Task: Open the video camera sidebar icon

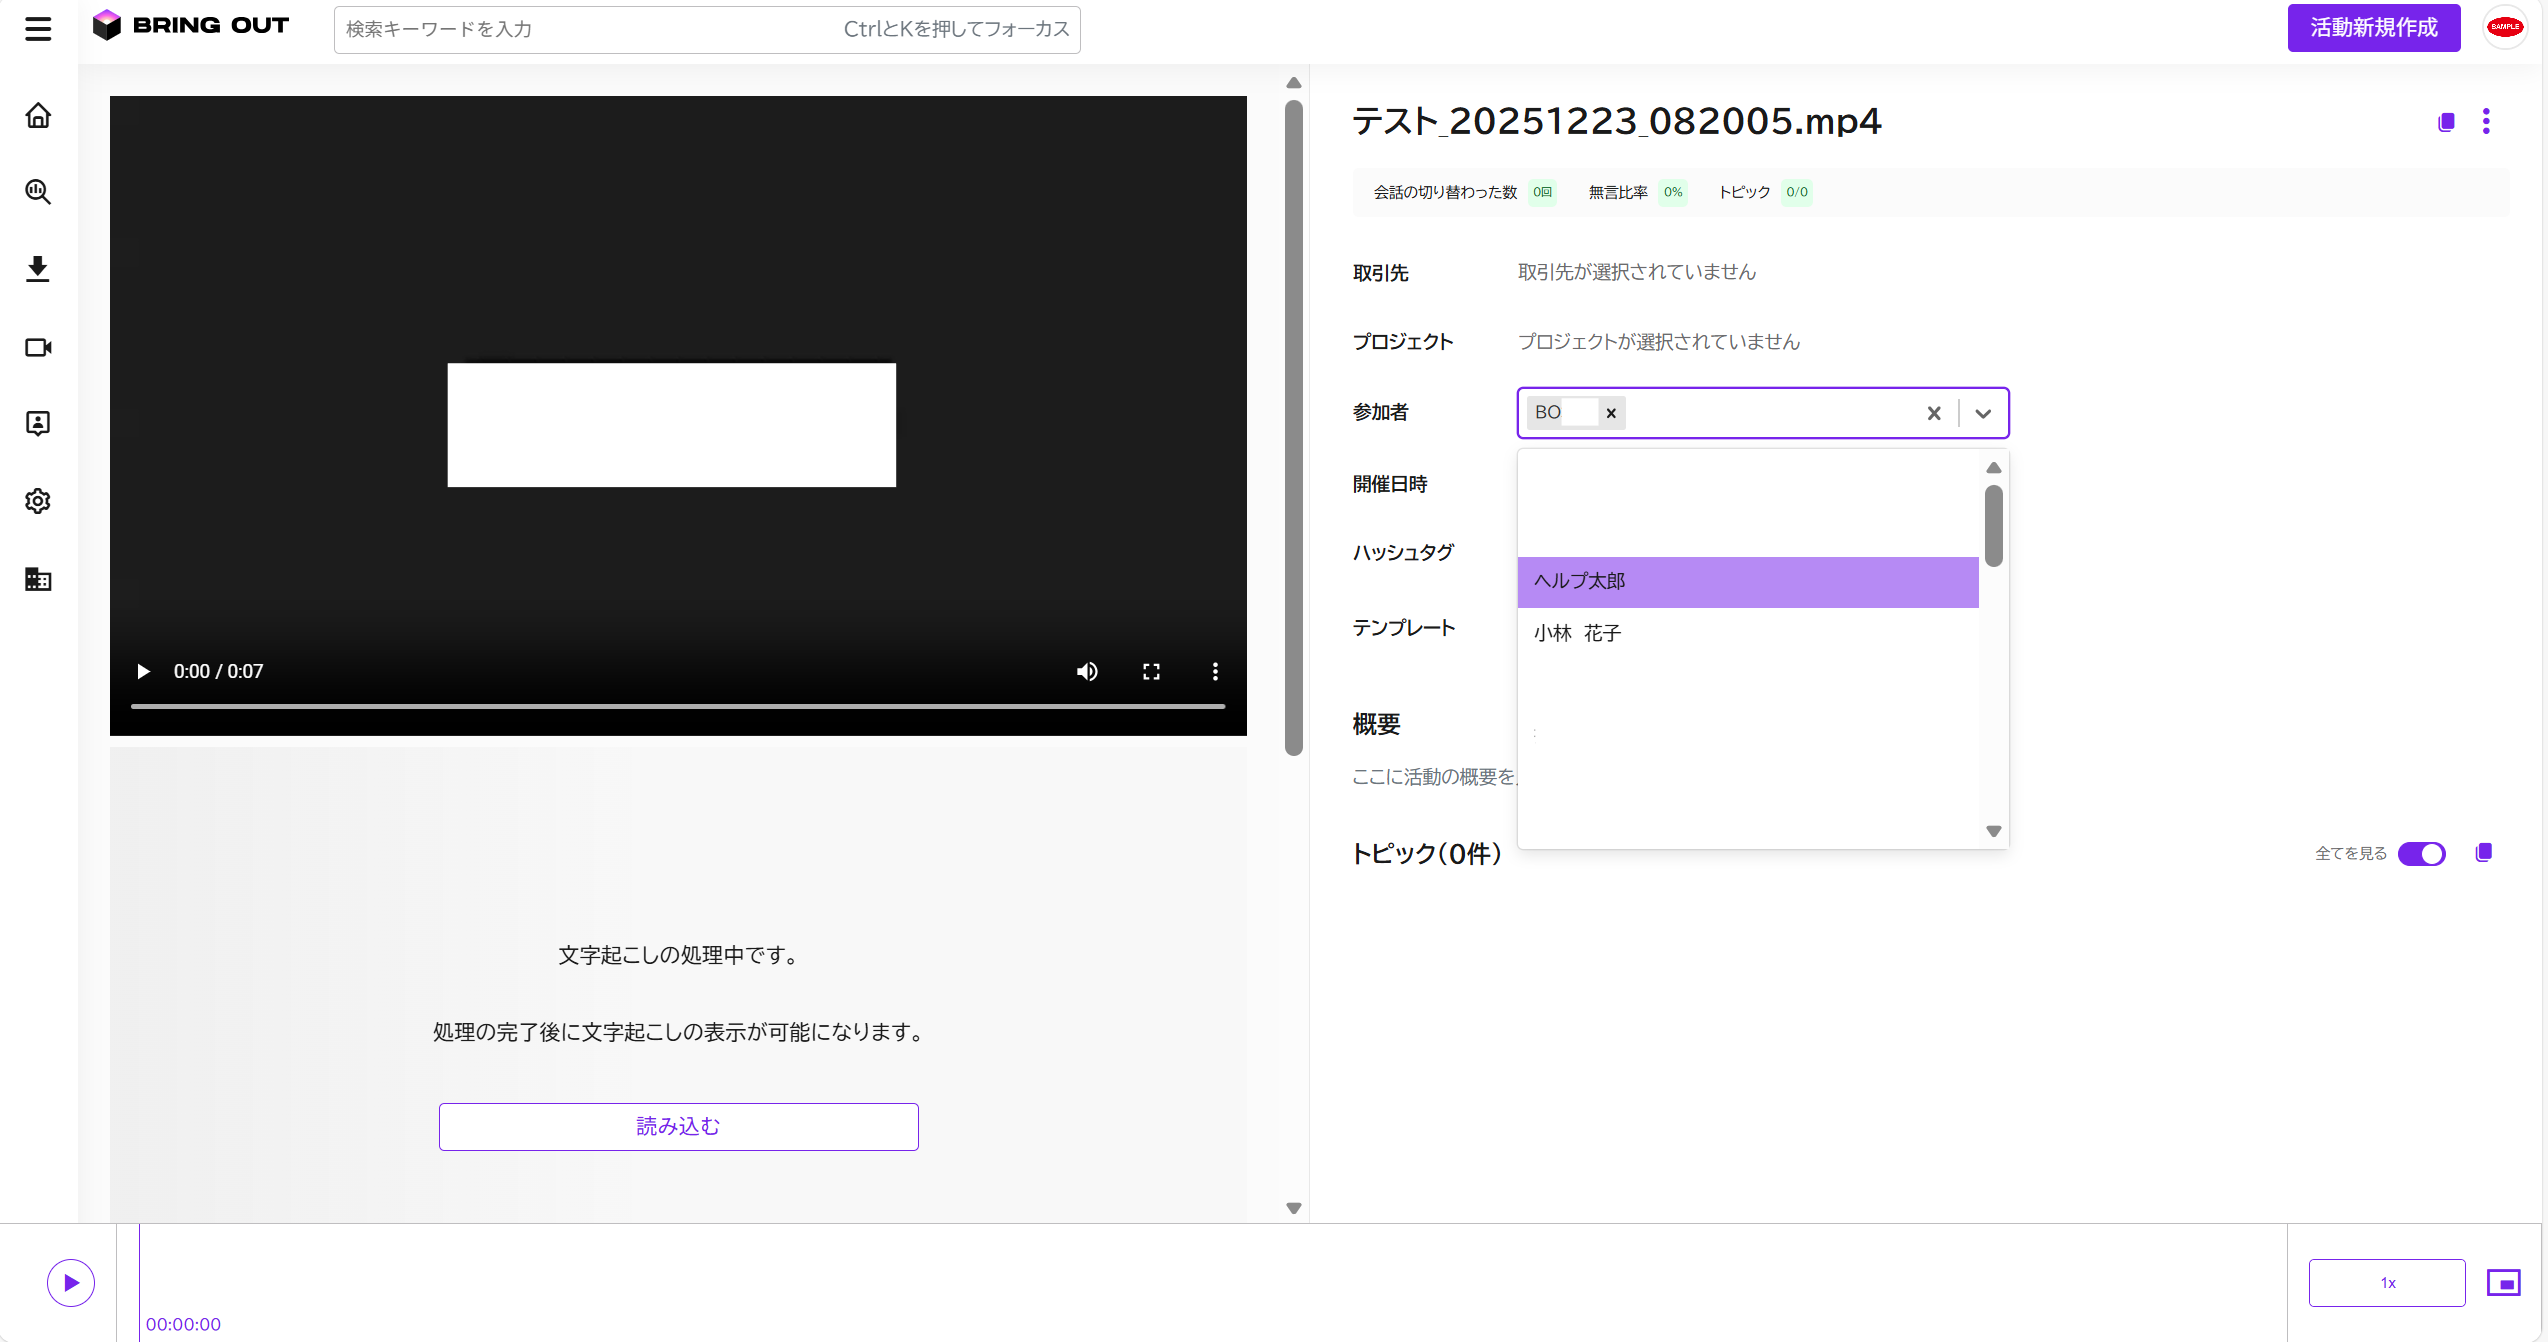Action: click(38, 347)
